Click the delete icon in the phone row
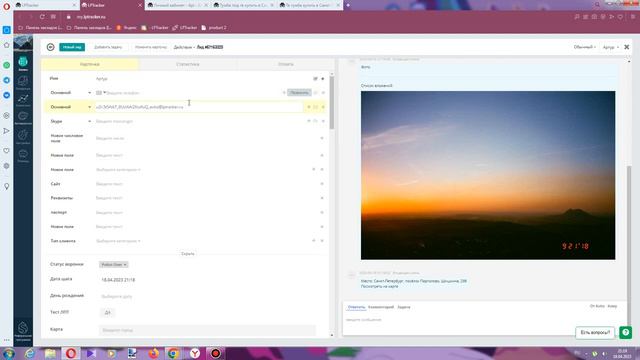The height and width of the screenshot is (360, 640). [323, 93]
